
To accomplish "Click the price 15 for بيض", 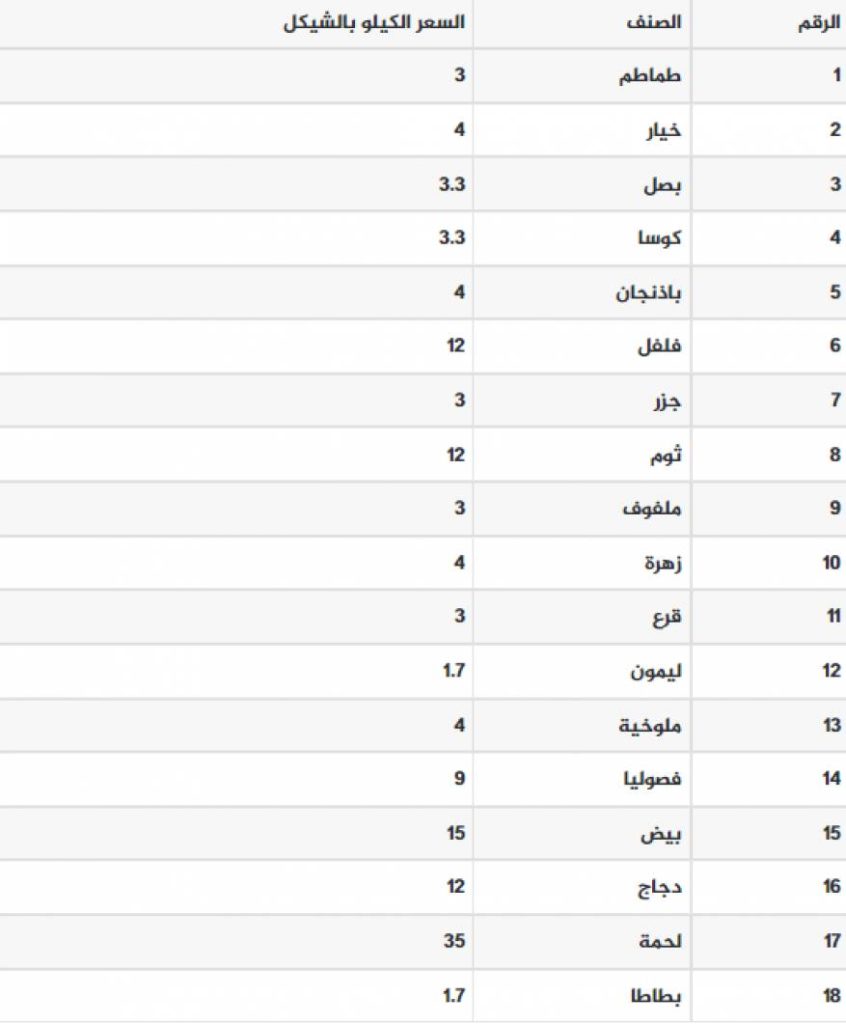I will (455, 833).
